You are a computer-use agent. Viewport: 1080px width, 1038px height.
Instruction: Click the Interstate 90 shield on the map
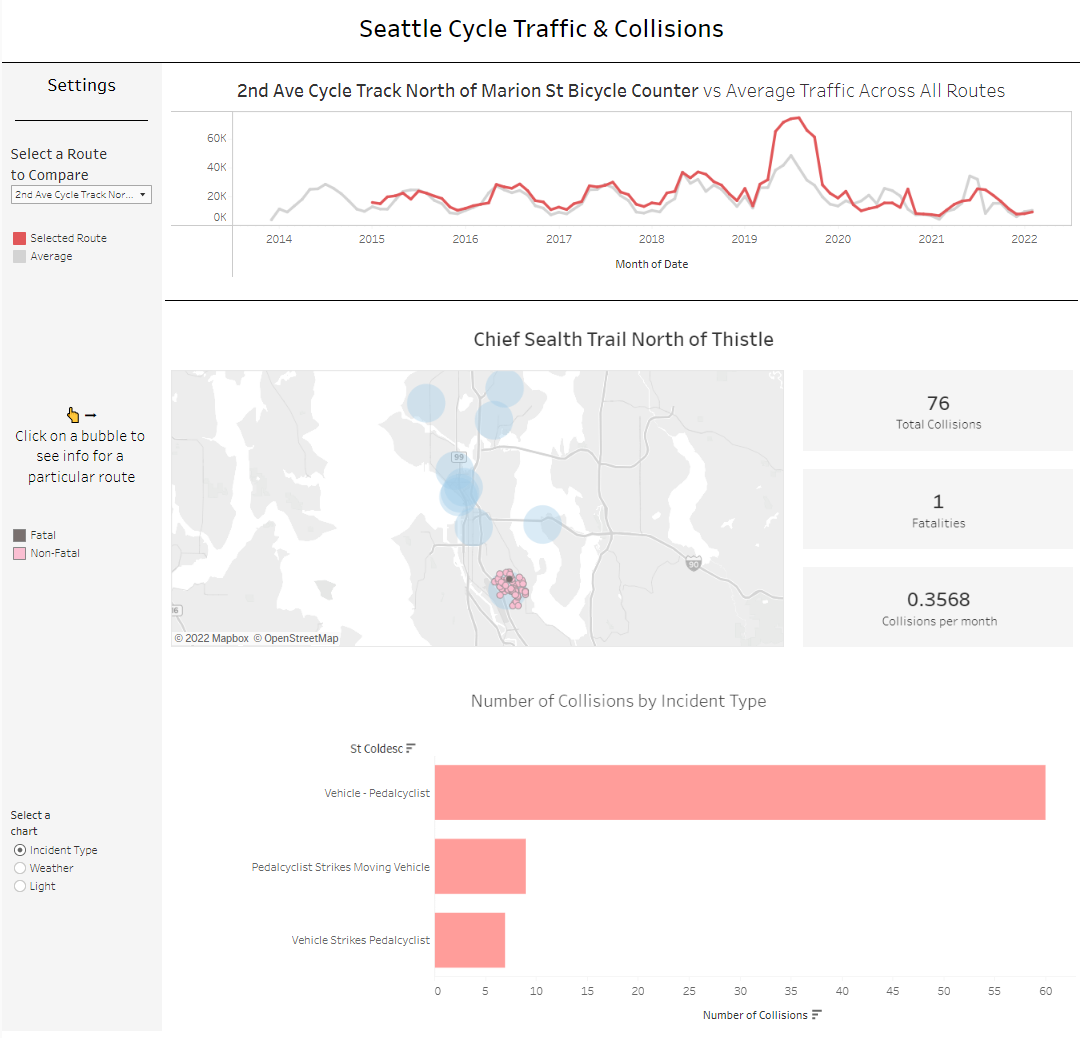693,562
